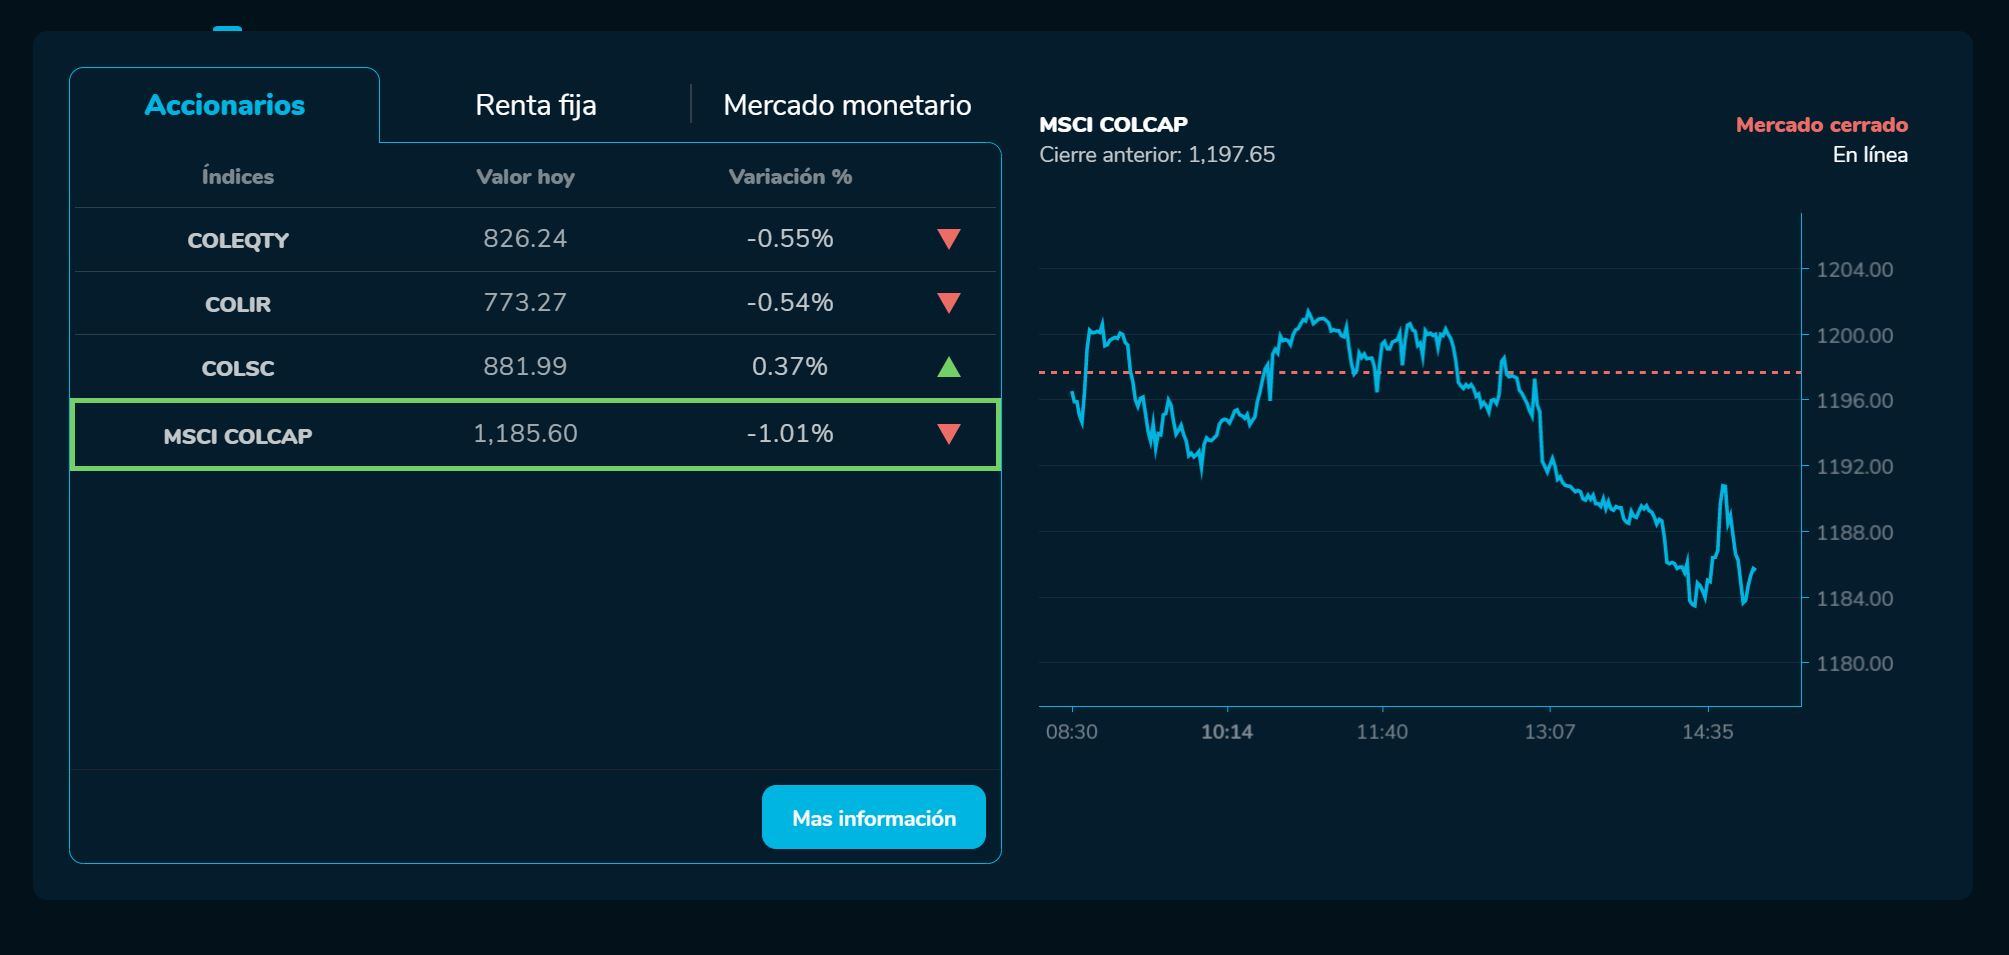The width and height of the screenshot is (2009, 955).
Task: Click the Variación % column header
Action: pos(790,177)
